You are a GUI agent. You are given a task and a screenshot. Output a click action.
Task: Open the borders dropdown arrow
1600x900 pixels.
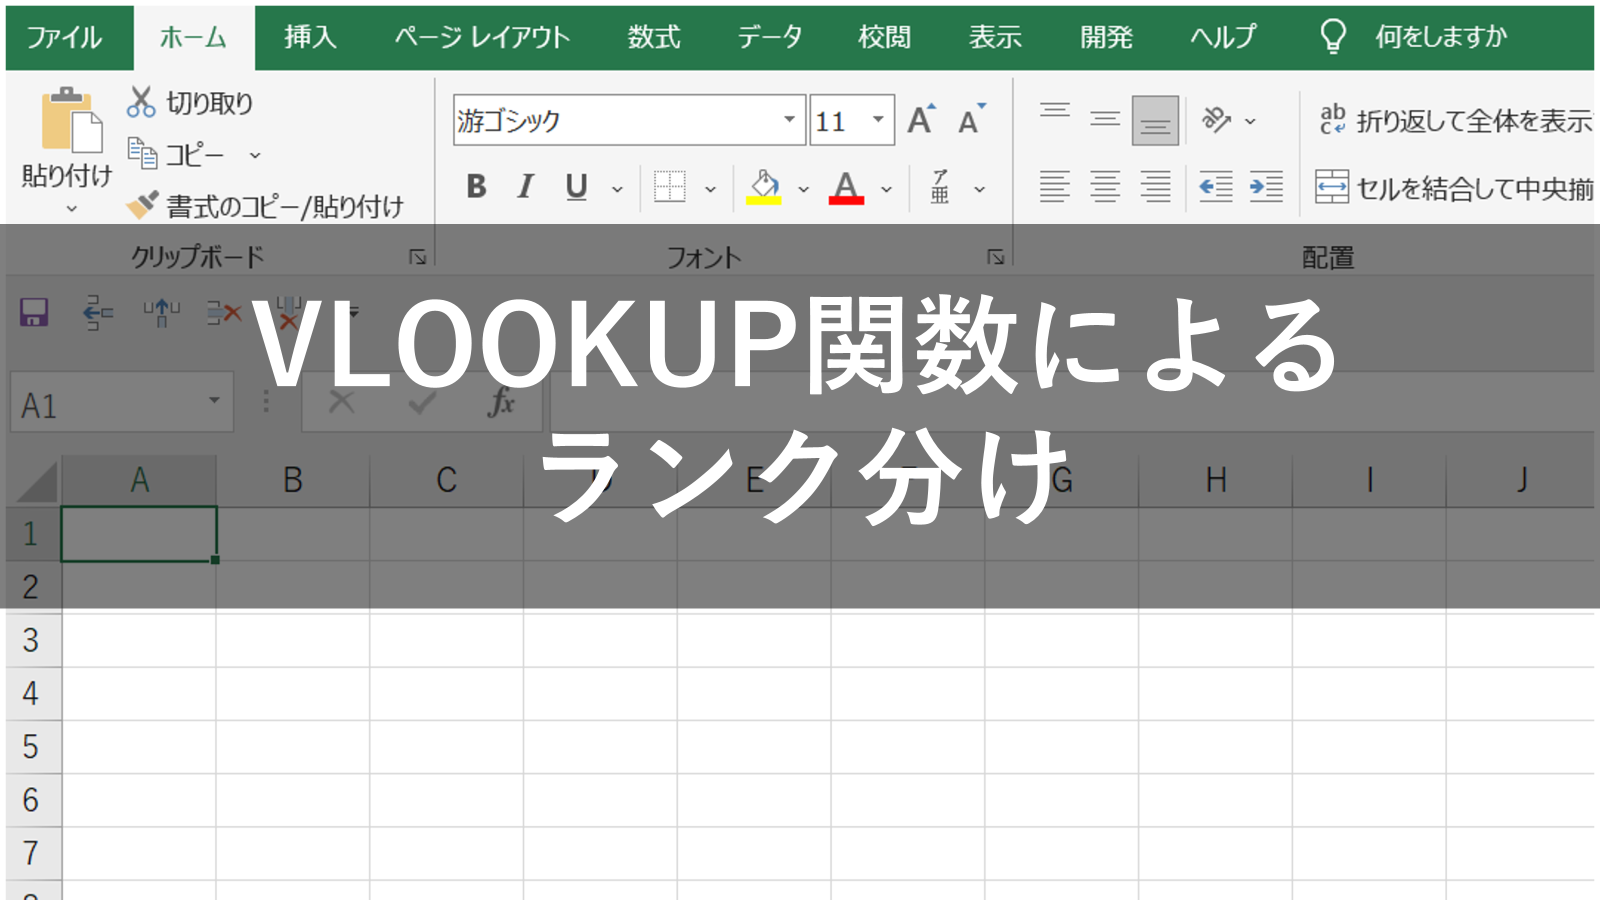coord(710,189)
